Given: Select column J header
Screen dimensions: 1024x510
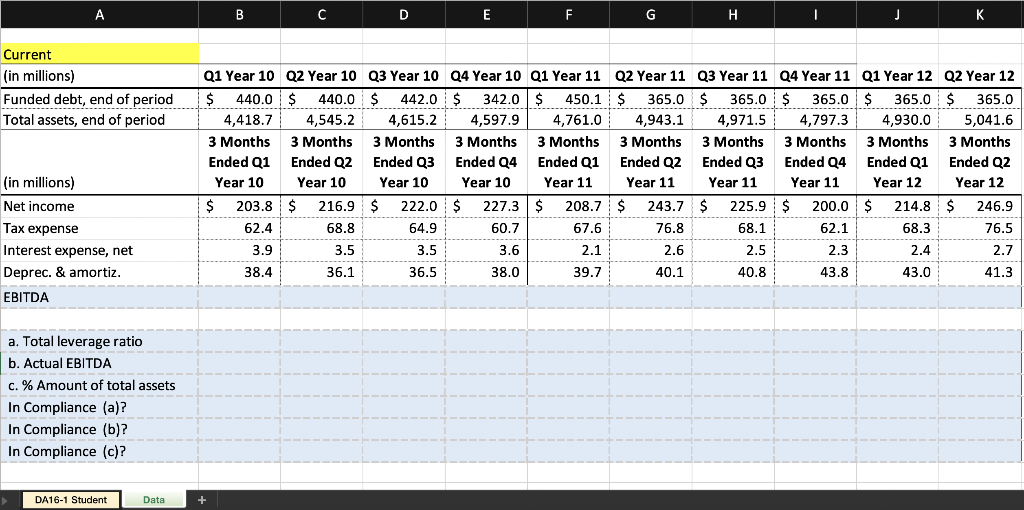Looking at the screenshot, I should pos(898,14).
